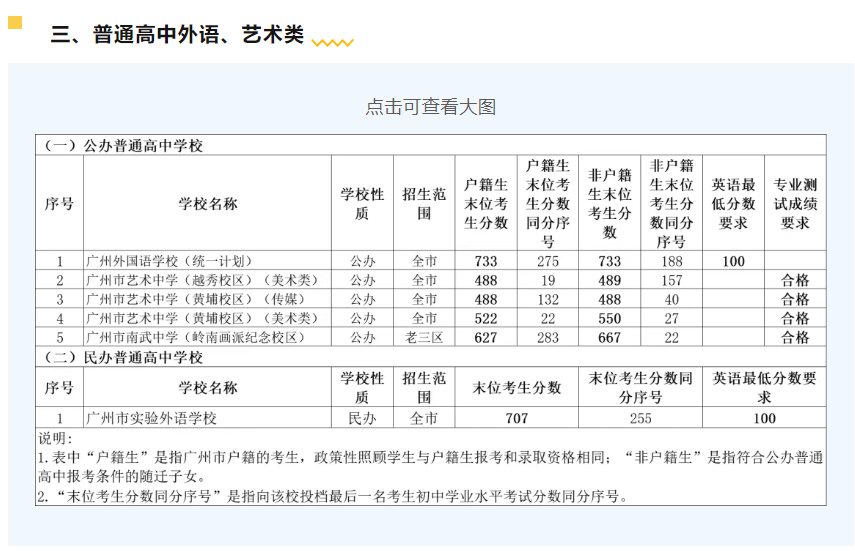Click the '英语最低分数要求' header in public section
The width and height of the screenshot is (855, 551).
733,203
